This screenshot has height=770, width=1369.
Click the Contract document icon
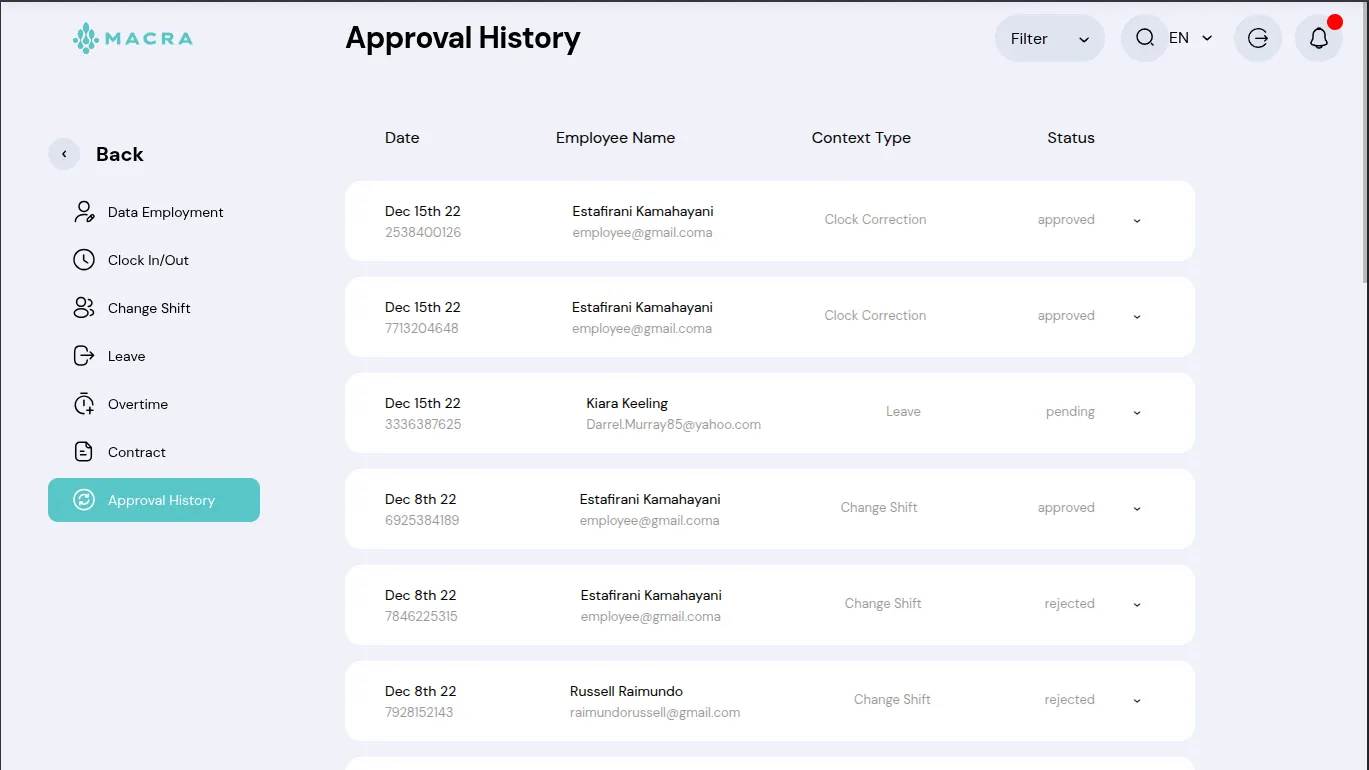click(x=84, y=452)
